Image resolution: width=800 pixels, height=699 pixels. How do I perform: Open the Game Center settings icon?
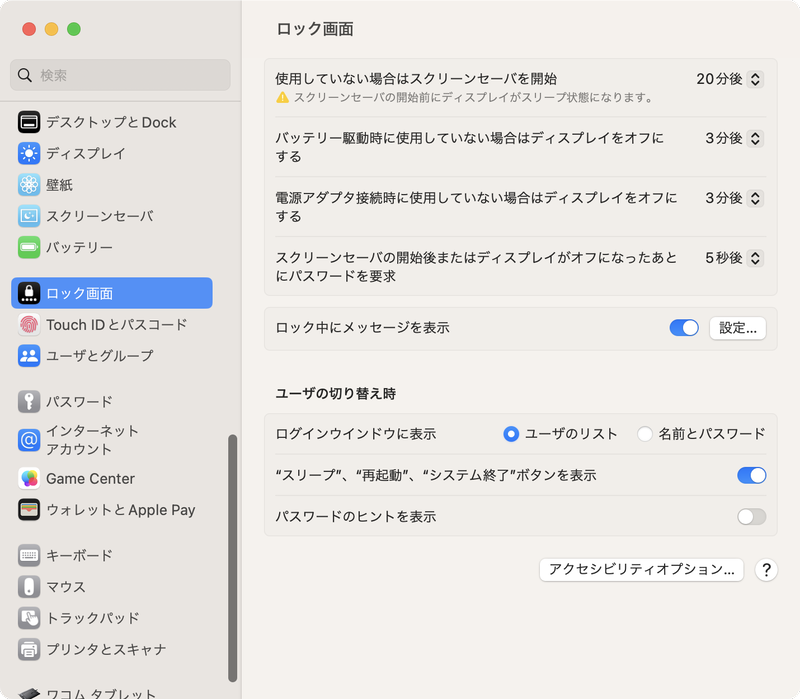tap(29, 478)
